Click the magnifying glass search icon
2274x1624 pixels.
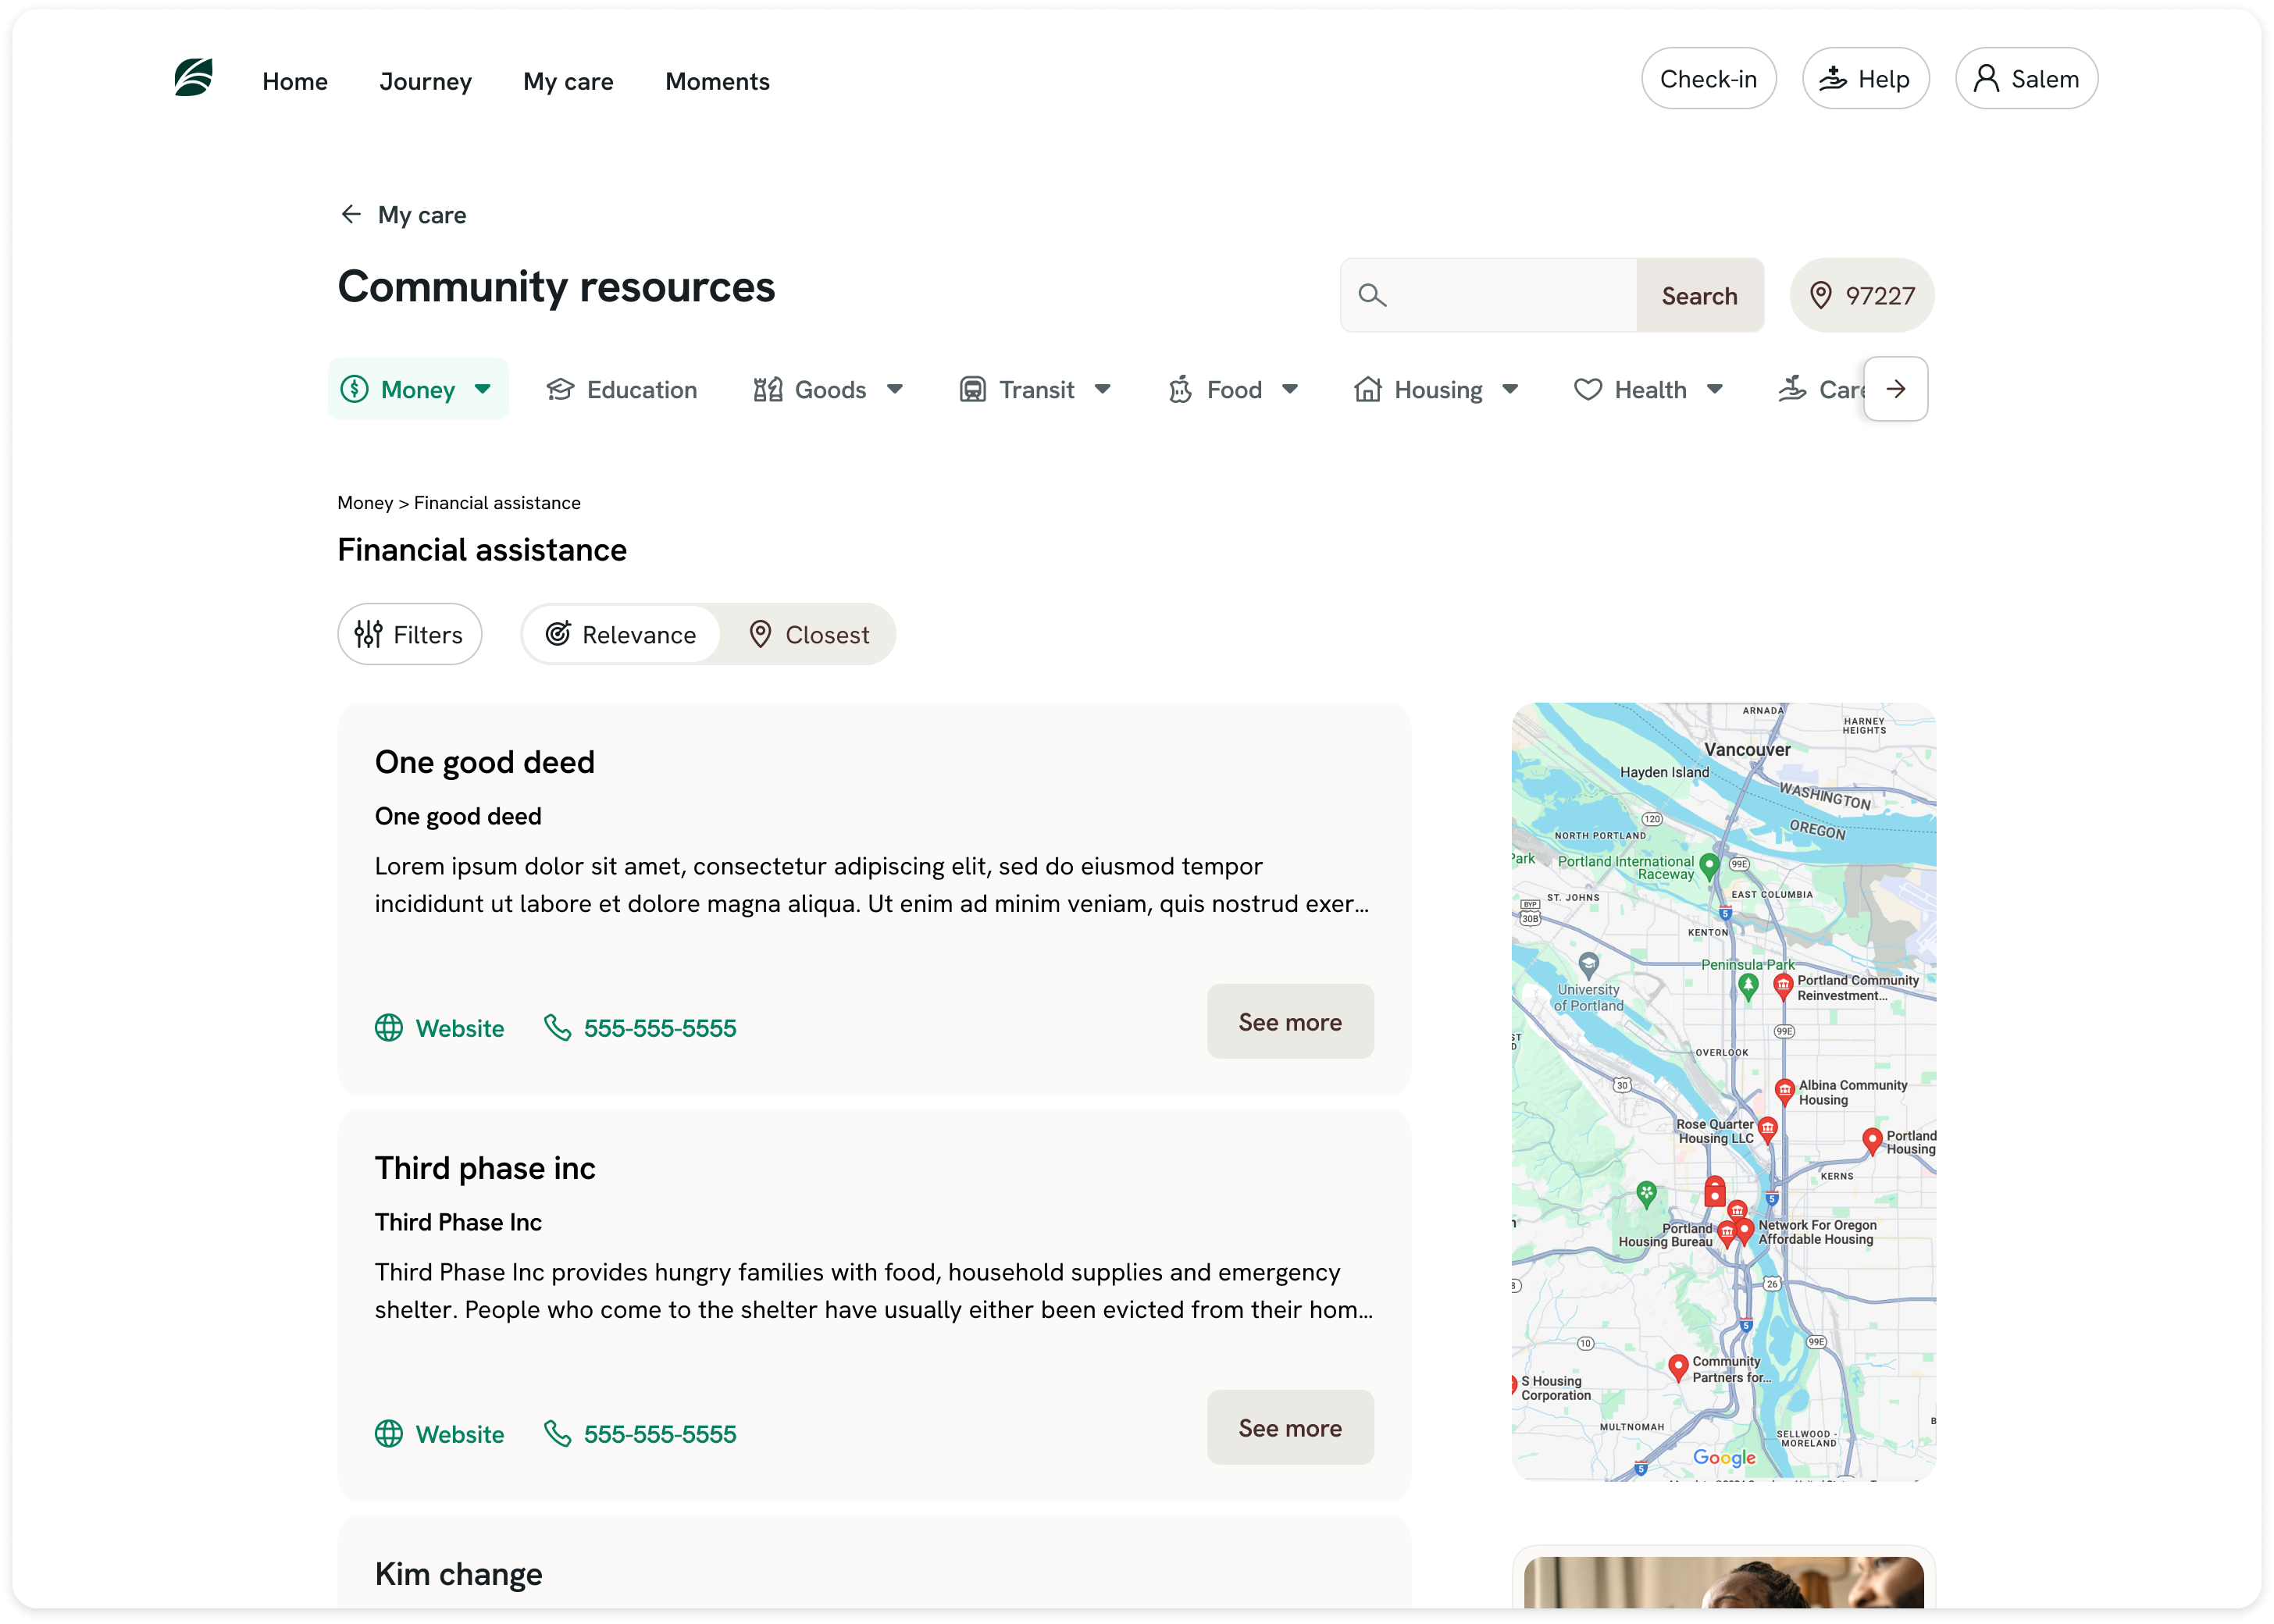pyautogui.click(x=1372, y=295)
